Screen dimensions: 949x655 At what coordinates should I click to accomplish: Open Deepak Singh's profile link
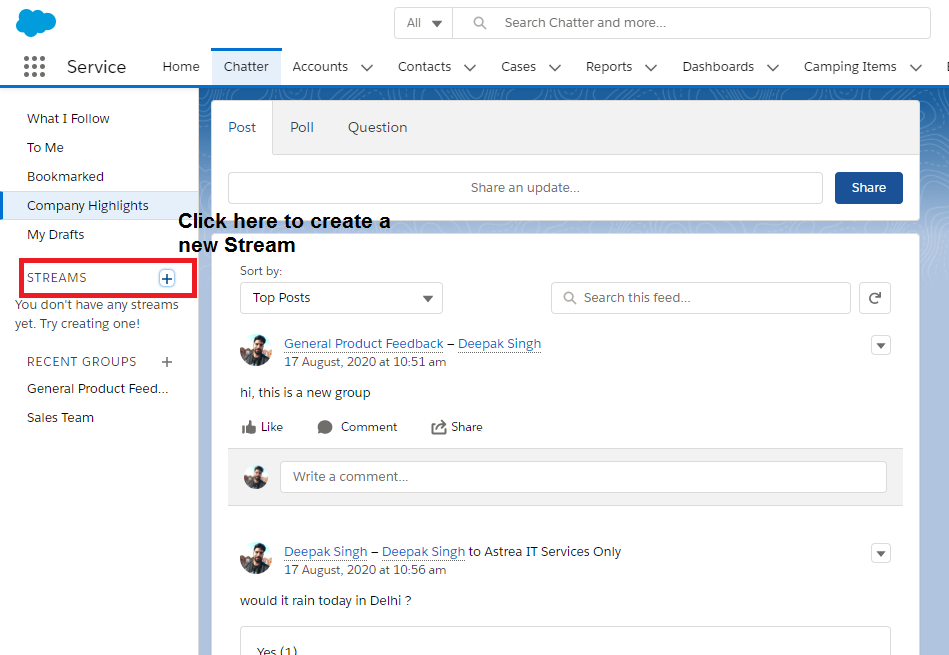(x=499, y=343)
